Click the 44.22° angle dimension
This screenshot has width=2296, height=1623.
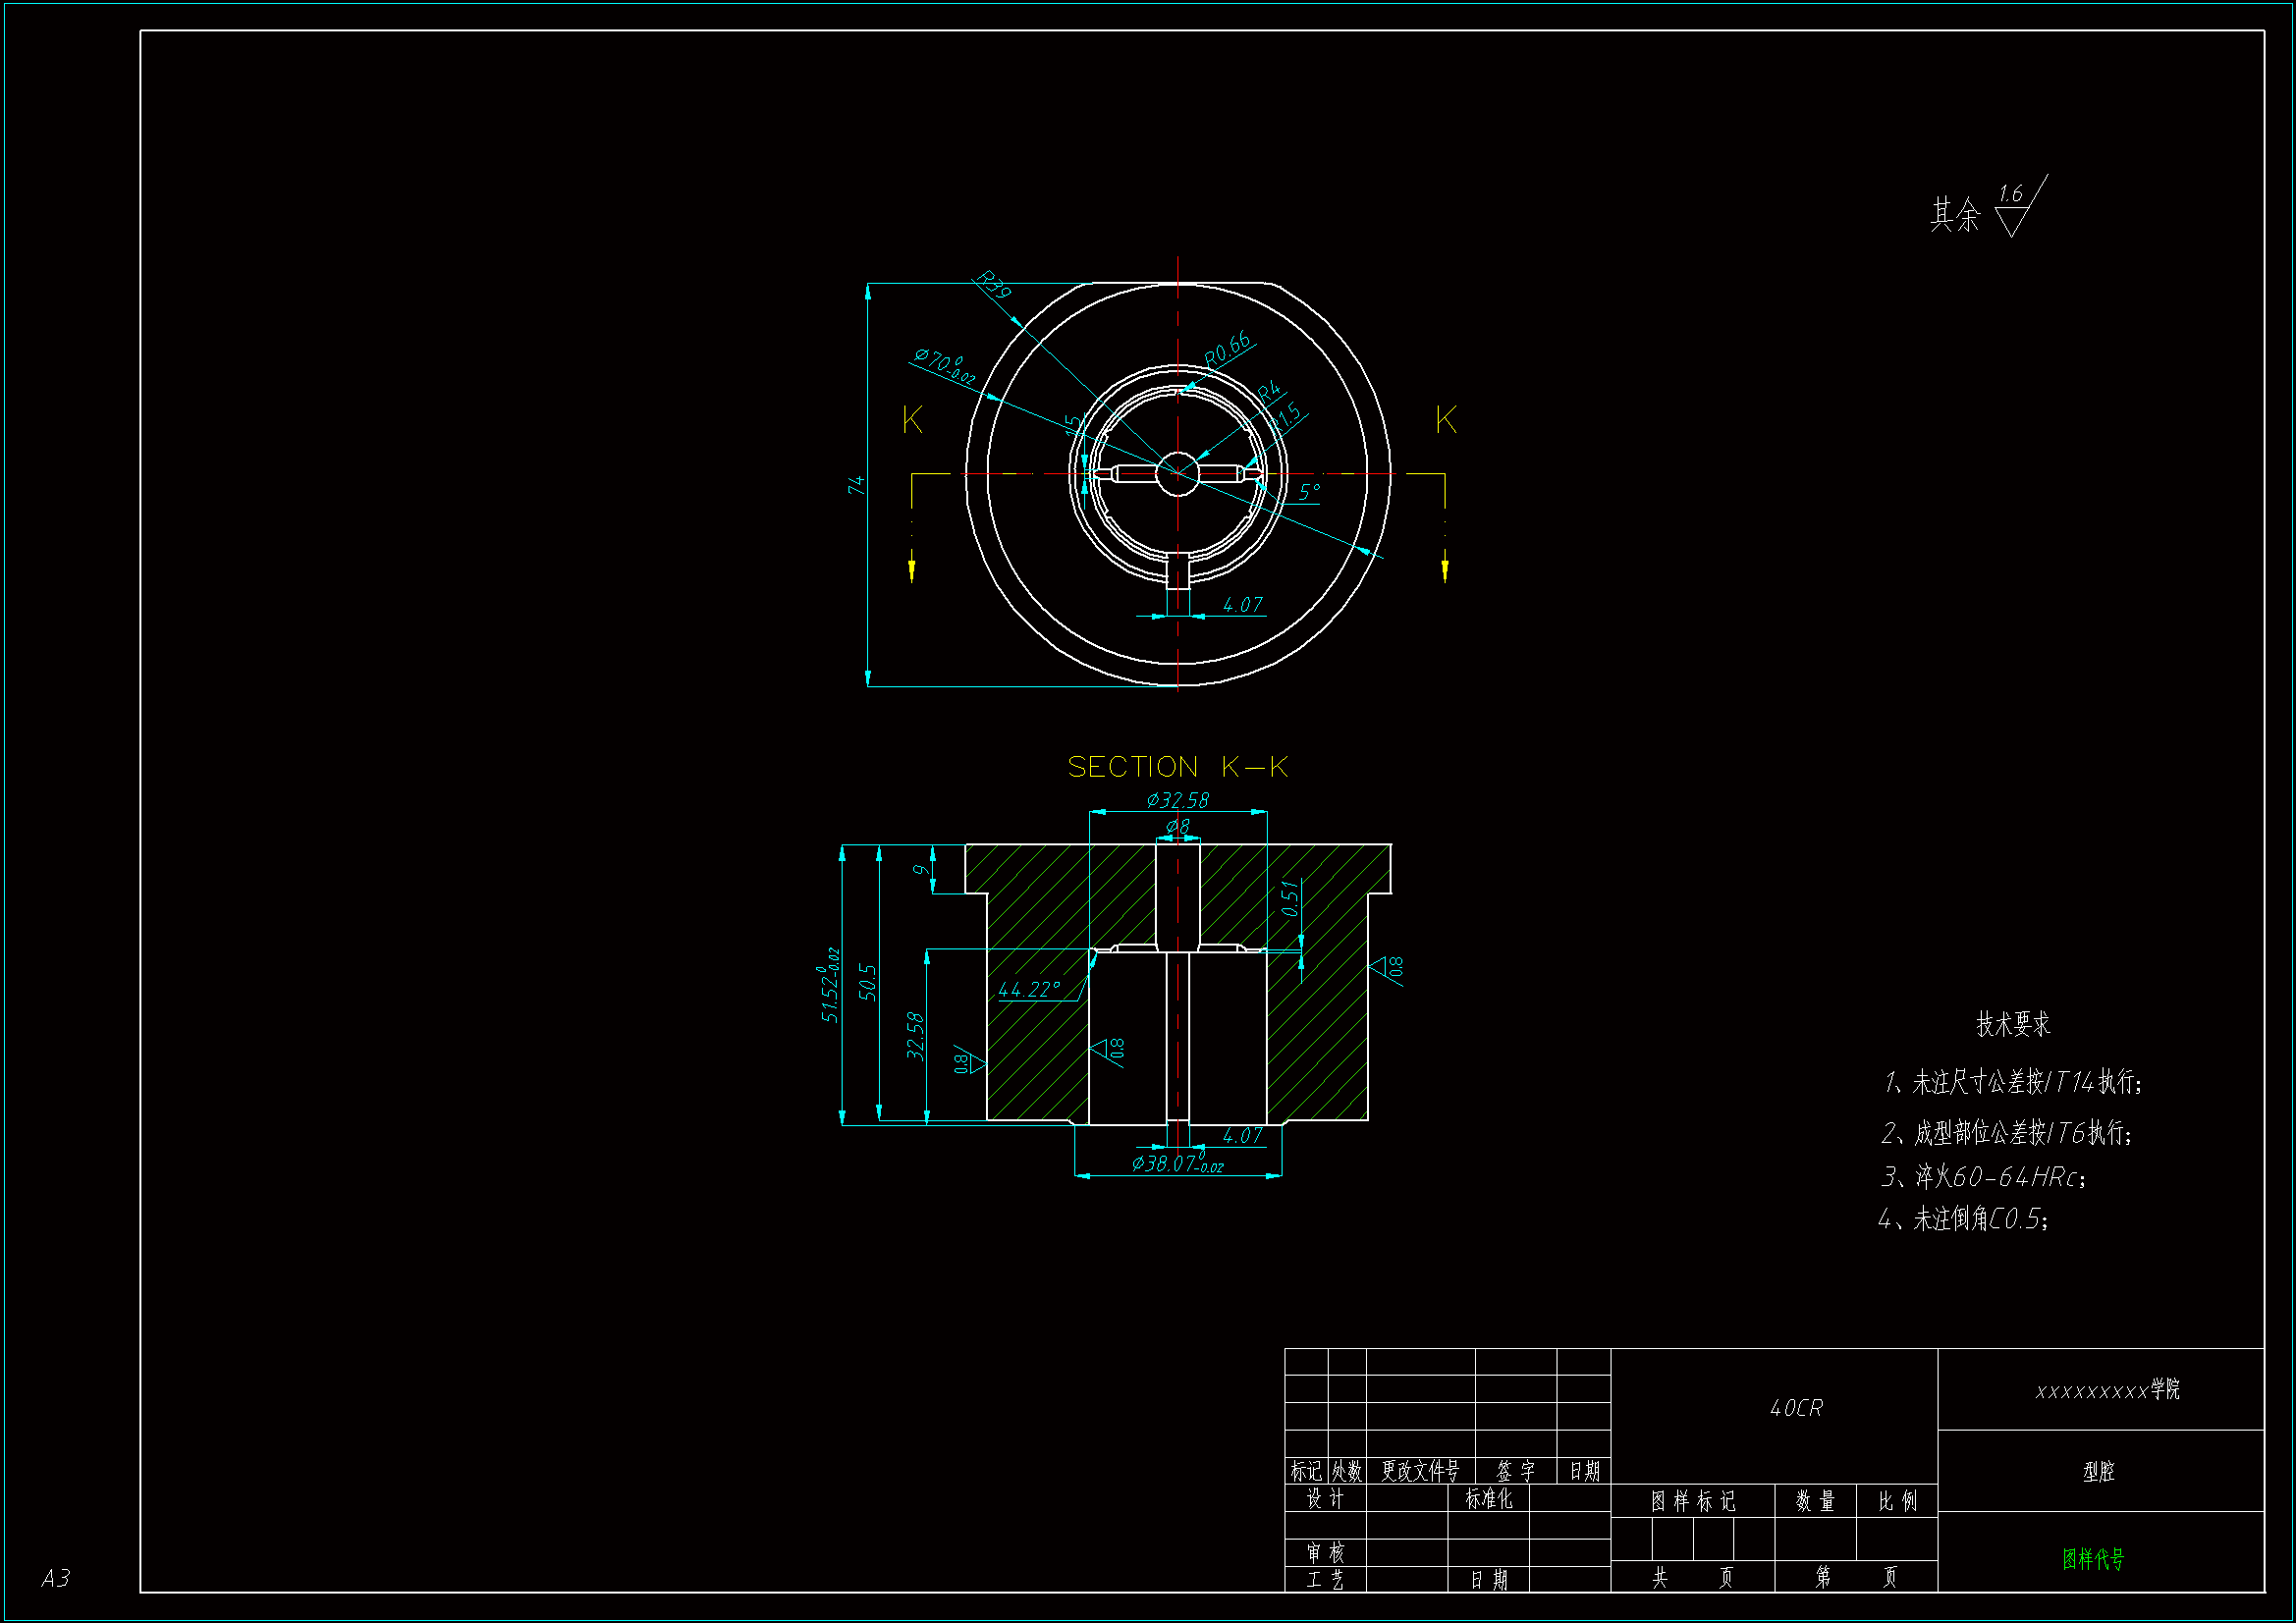(x=1029, y=989)
